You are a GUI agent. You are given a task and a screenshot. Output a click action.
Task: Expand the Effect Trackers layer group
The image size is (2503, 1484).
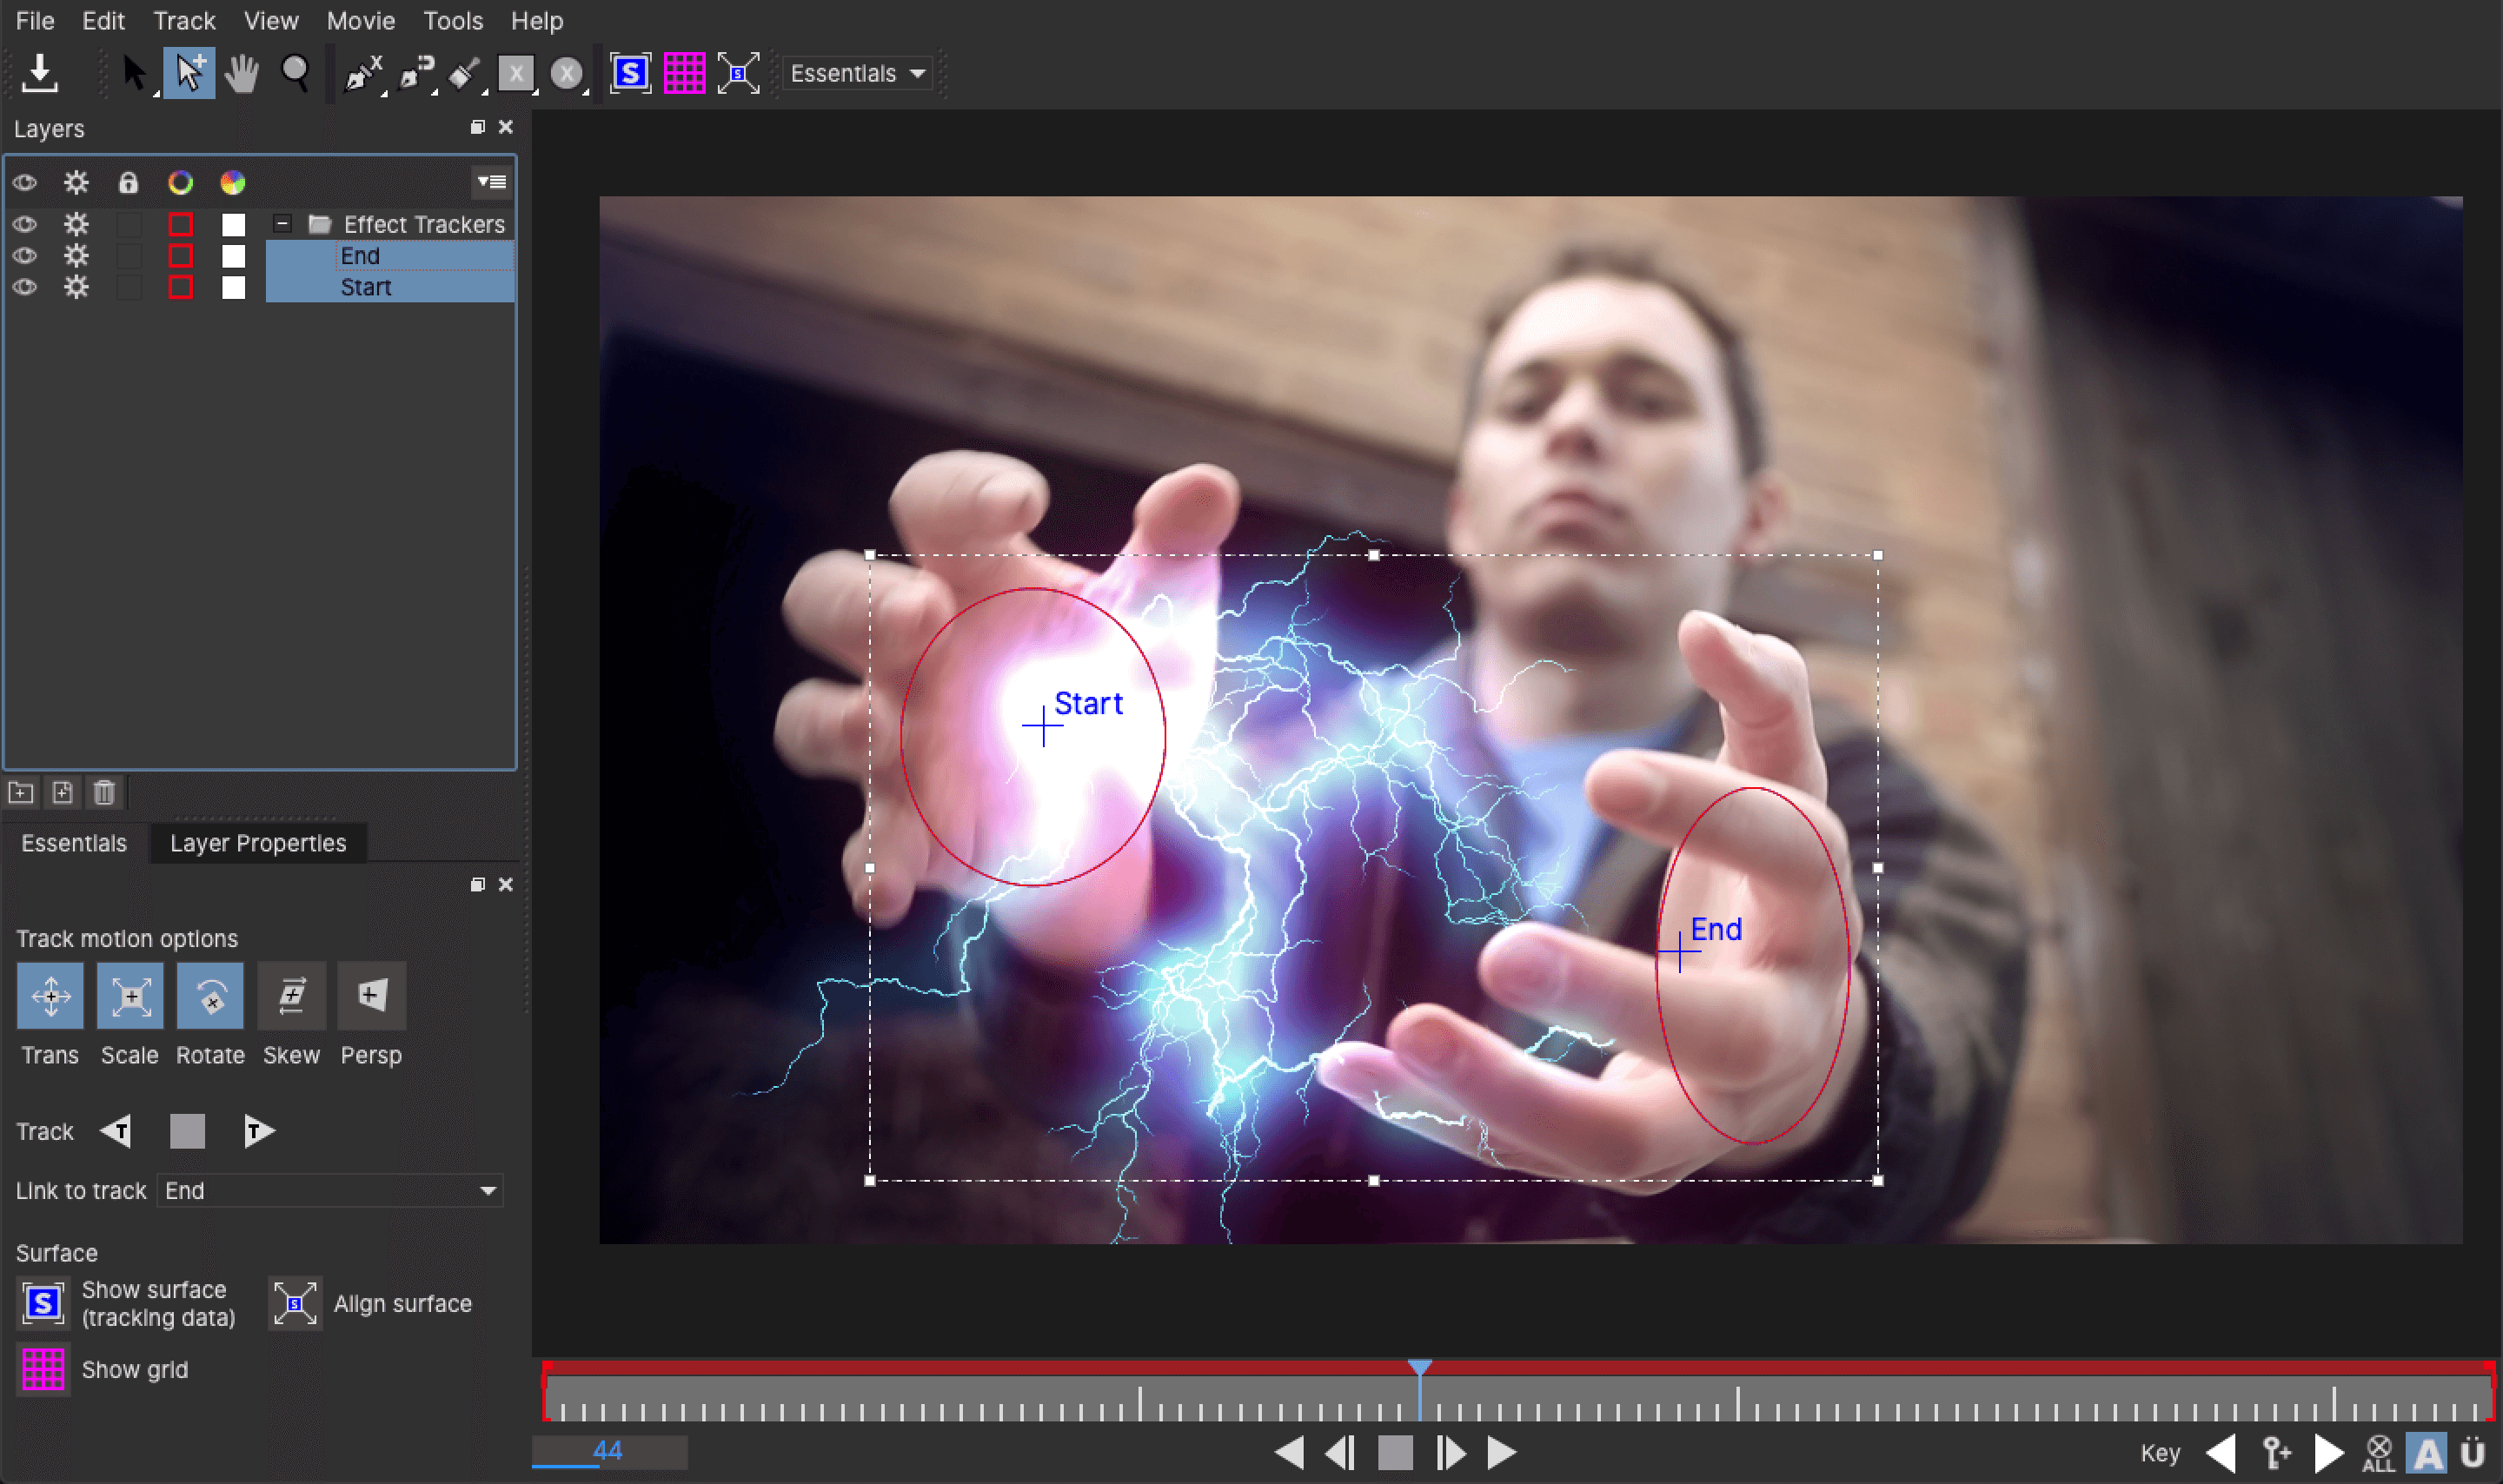277,224
